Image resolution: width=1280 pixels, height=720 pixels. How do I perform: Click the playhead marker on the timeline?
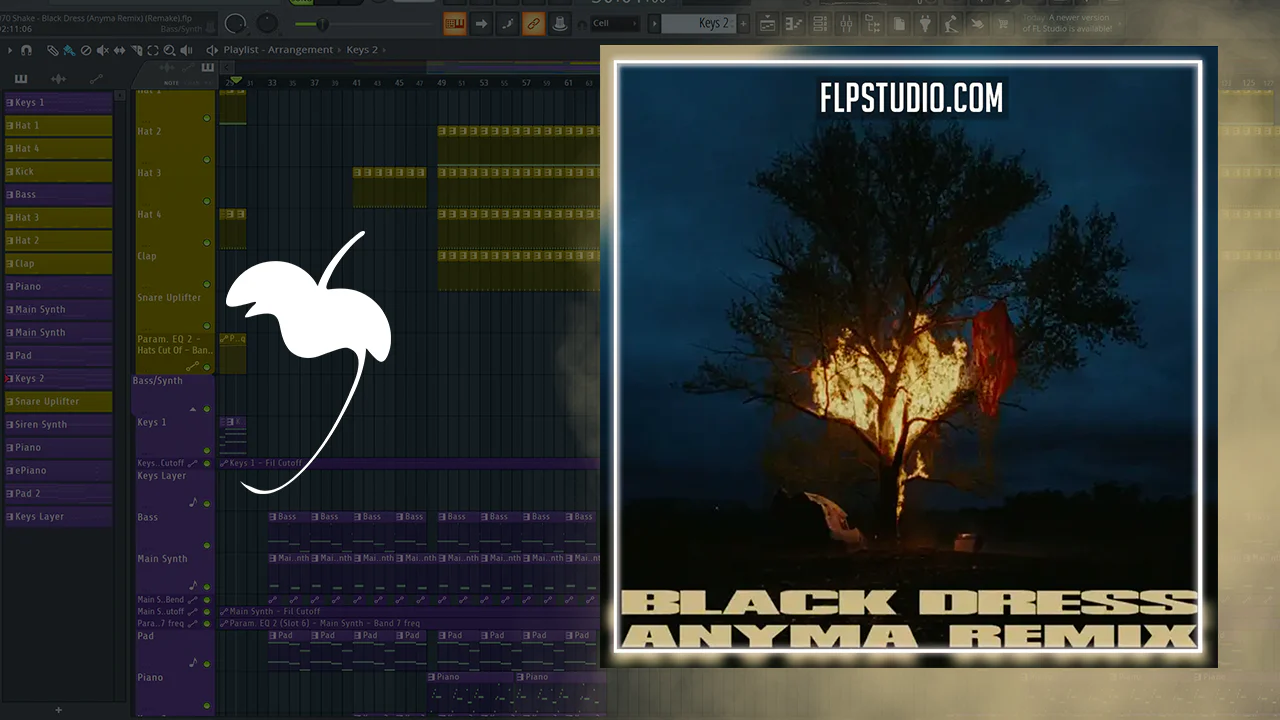(x=235, y=81)
